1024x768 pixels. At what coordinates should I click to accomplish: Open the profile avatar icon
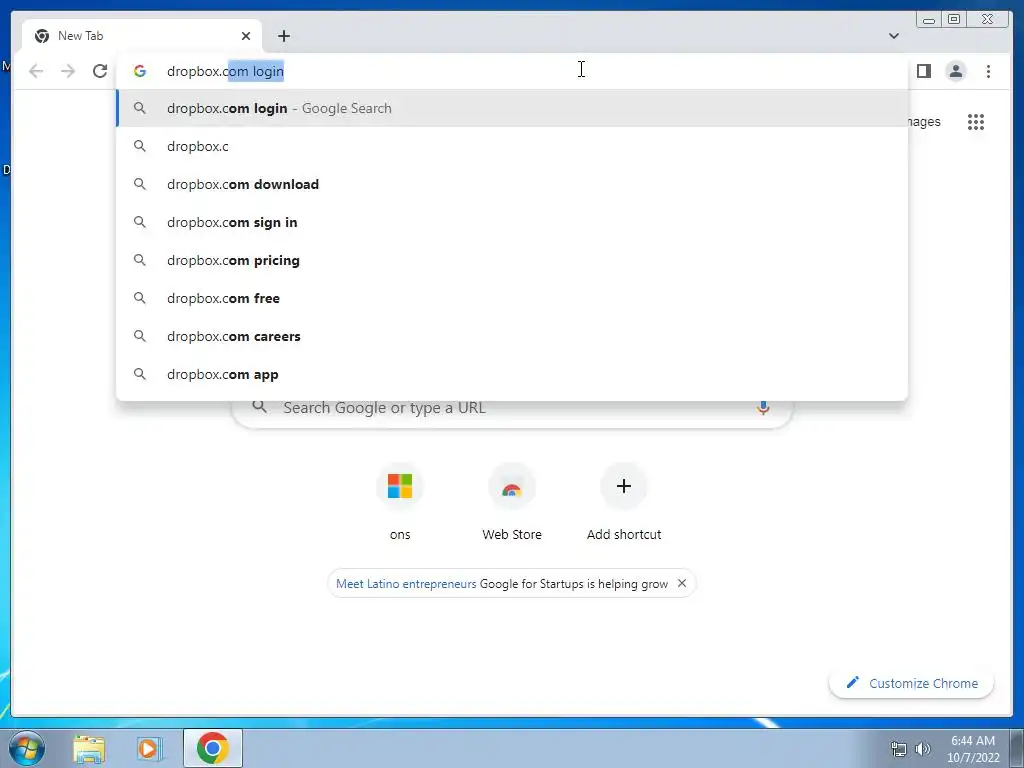[955, 71]
